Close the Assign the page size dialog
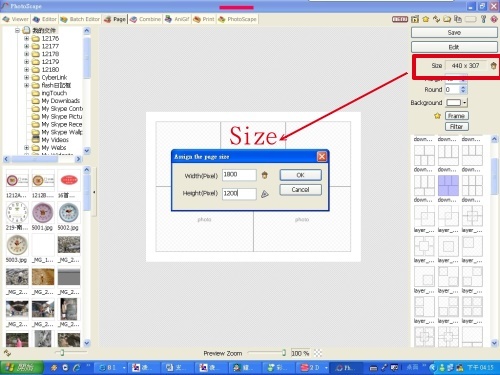This screenshot has height=375, width=500. (x=322, y=157)
